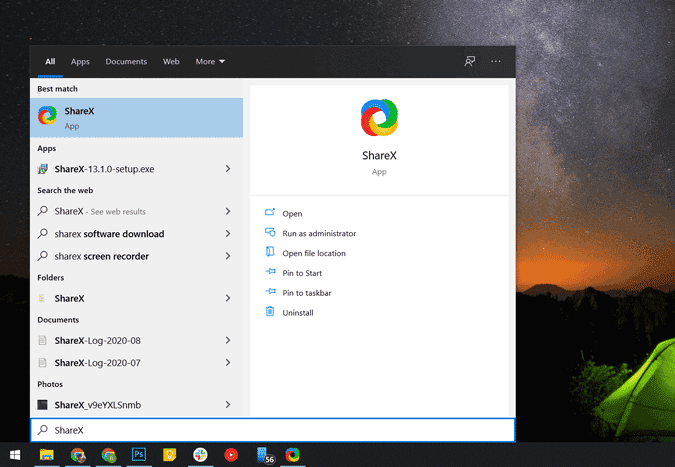Image resolution: width=675 pixels, height=467 pixels.
Task: Select the 'sharex software download' suggestion text
Action: (109, 234)
